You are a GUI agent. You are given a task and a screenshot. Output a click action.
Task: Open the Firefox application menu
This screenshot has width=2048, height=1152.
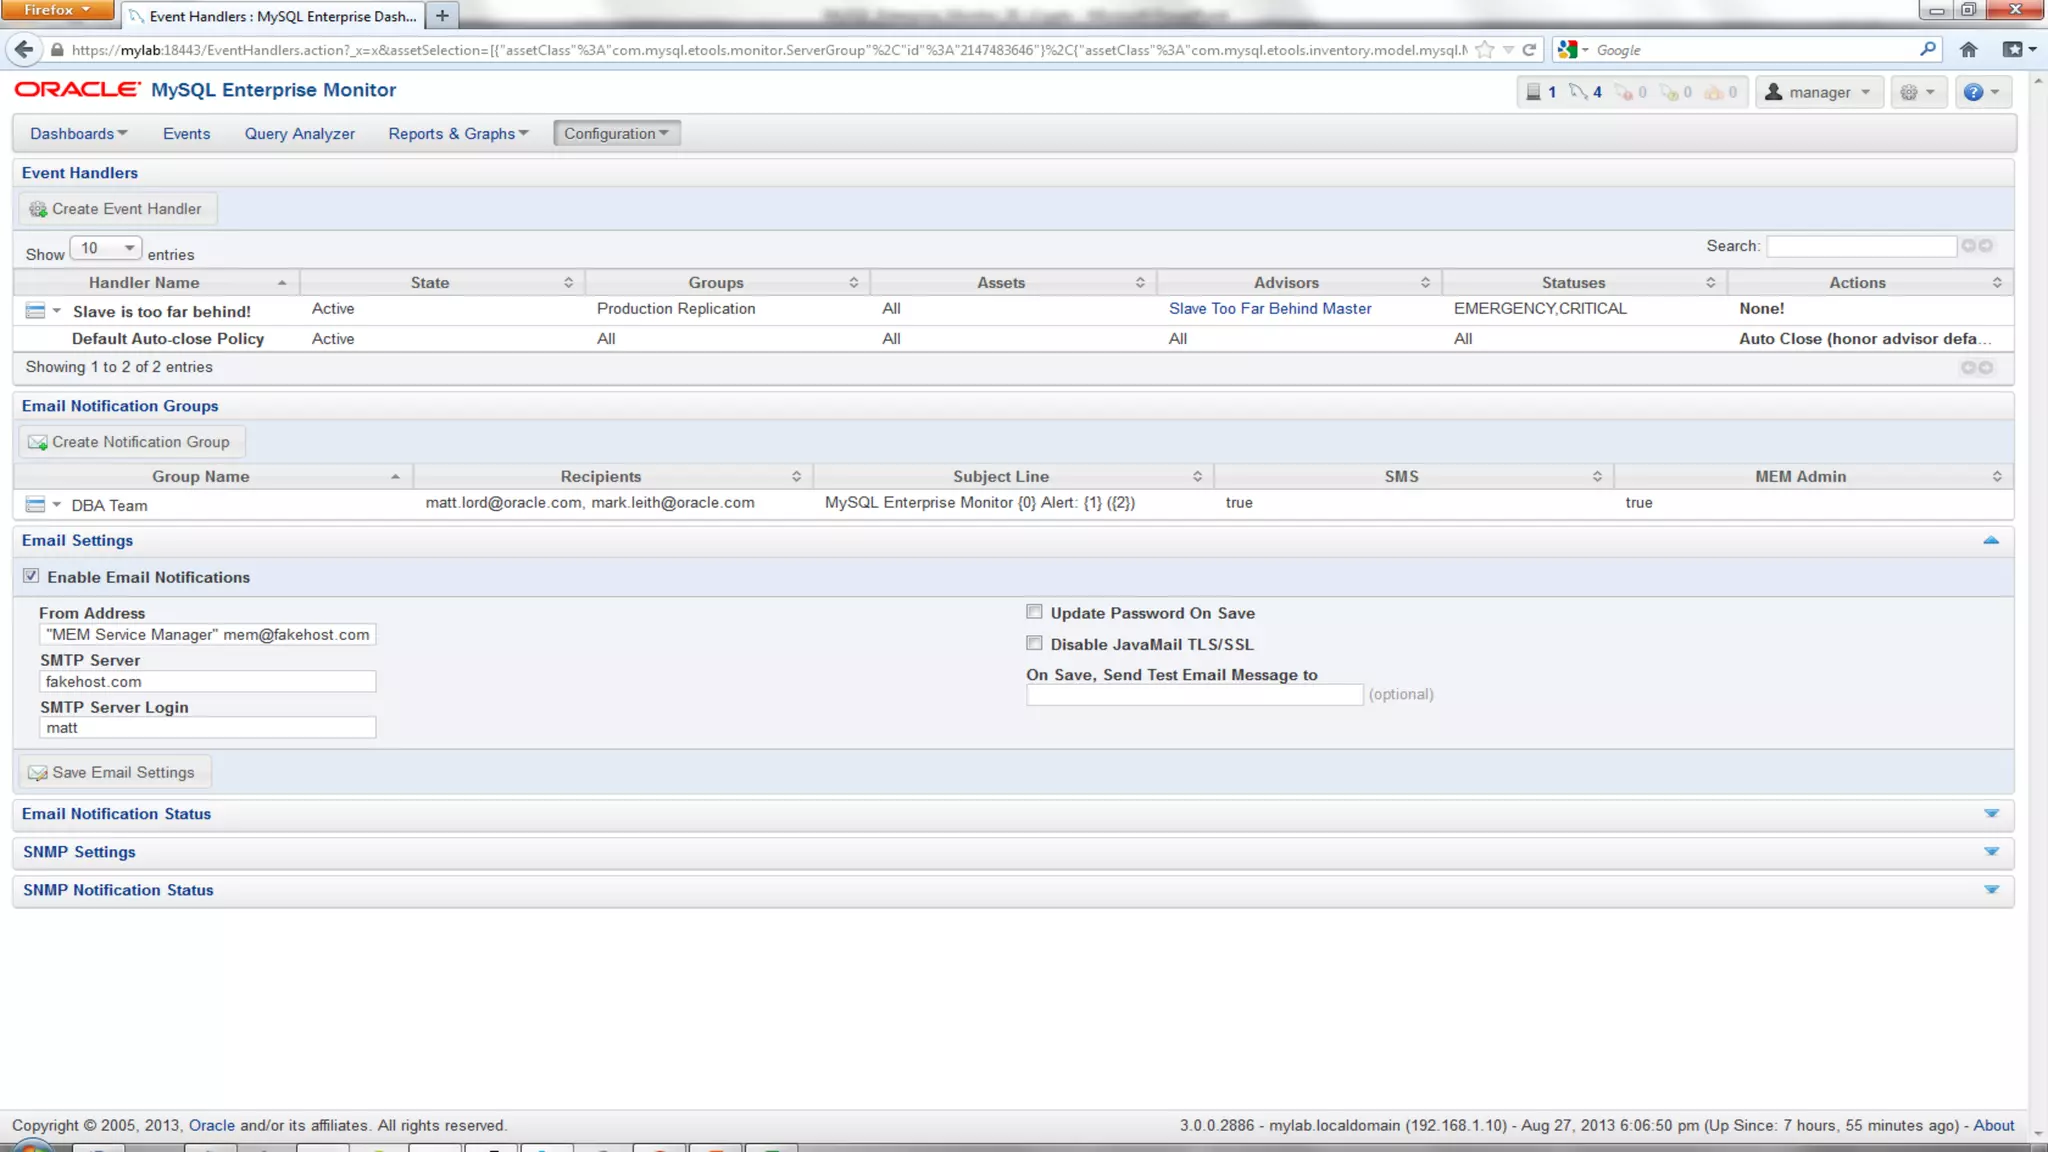[57, 10]
